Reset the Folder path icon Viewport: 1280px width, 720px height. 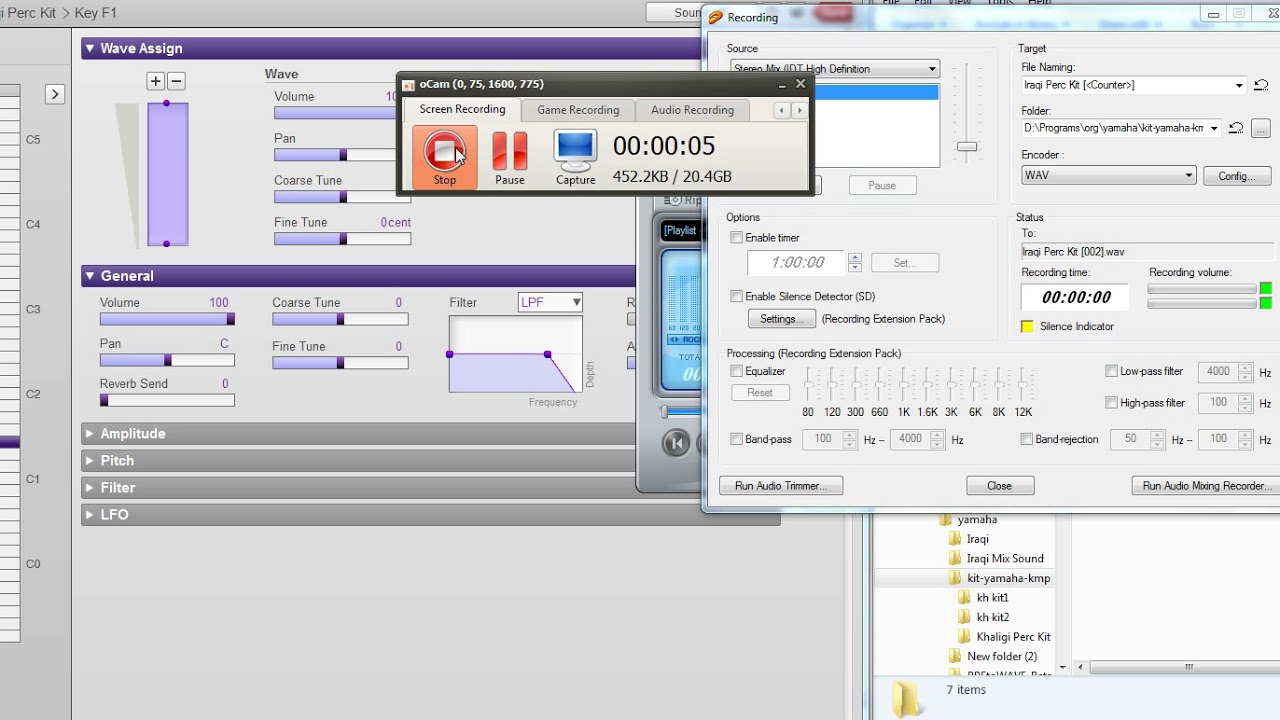coord(1236,128)
